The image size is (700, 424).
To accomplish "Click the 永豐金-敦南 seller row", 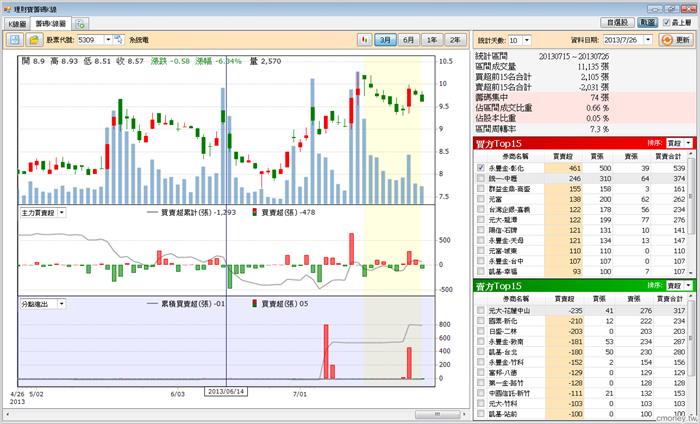I will (x=580, y=341).
